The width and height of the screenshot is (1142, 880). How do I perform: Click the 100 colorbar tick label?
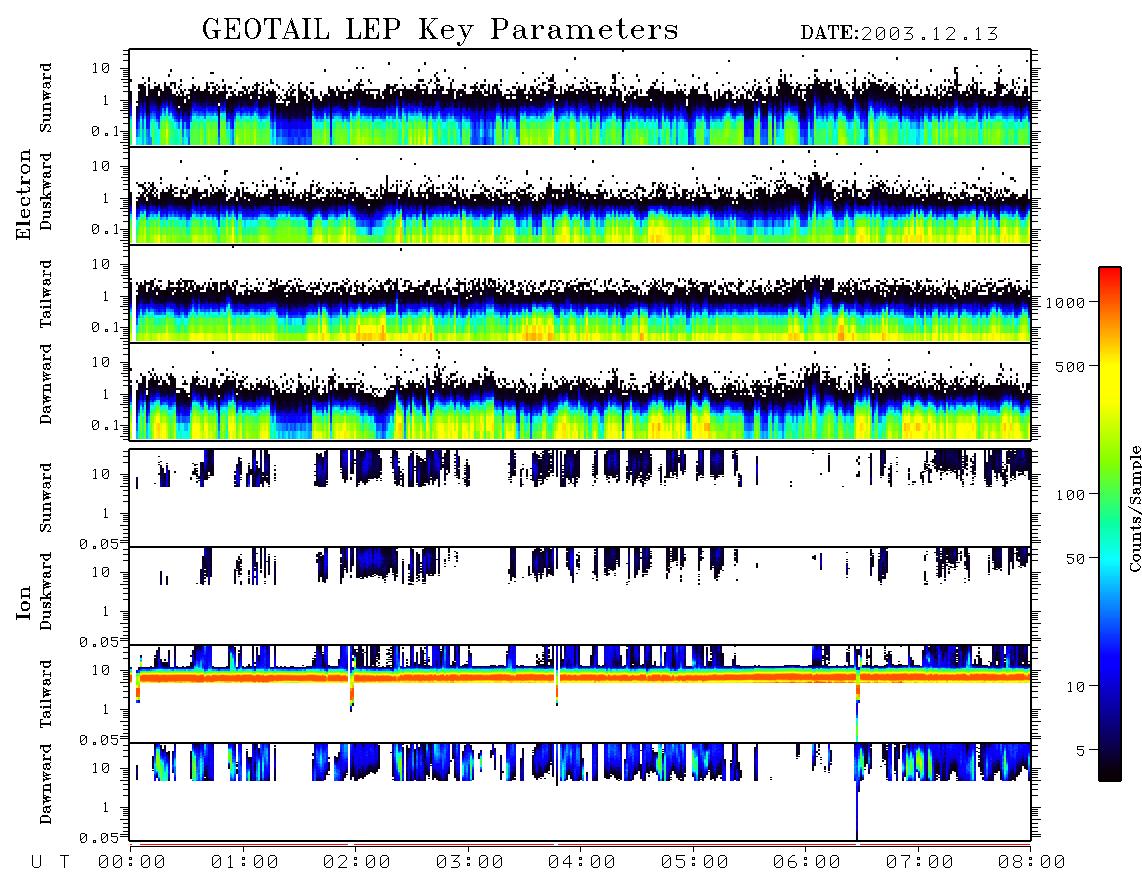pyautogui.click(x=1071, y=495)
